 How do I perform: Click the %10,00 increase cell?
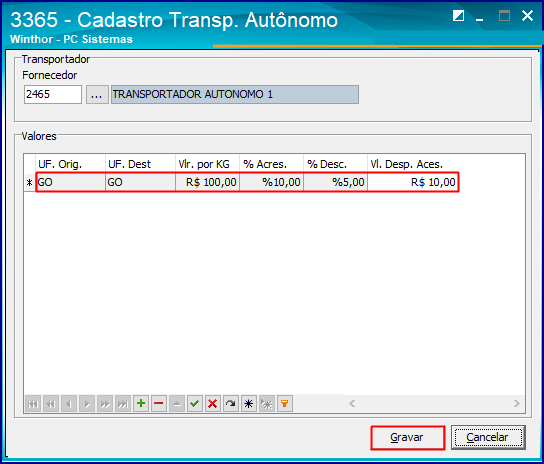(271, 182)
